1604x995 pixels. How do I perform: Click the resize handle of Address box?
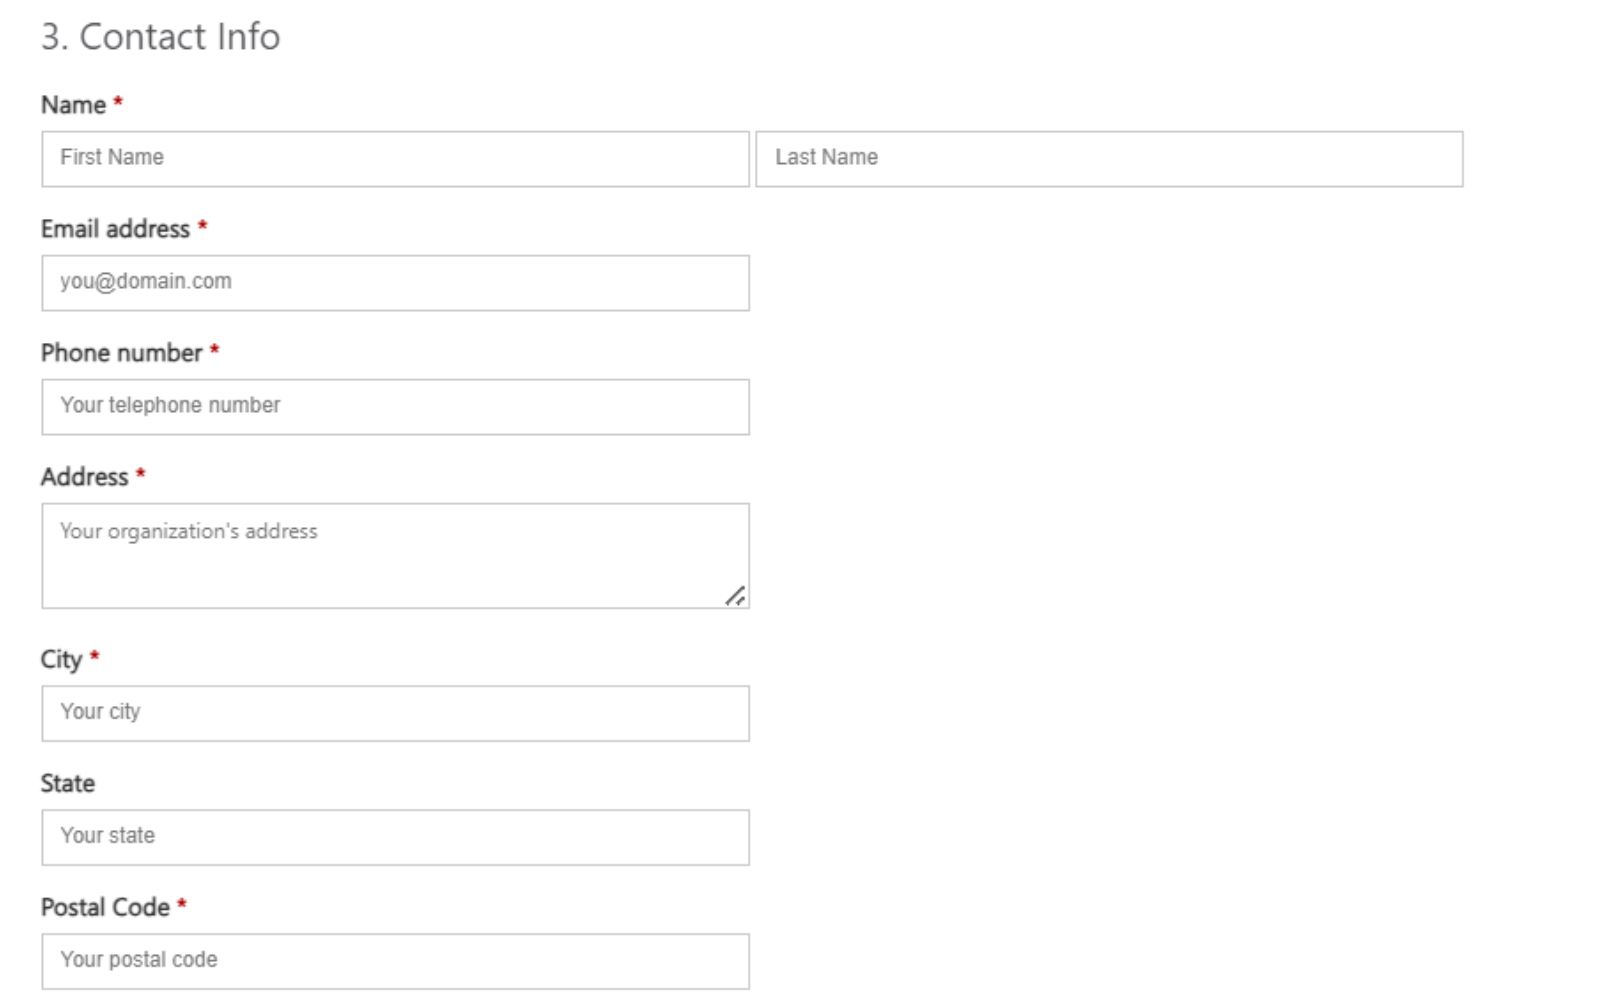tap(735, 596)
